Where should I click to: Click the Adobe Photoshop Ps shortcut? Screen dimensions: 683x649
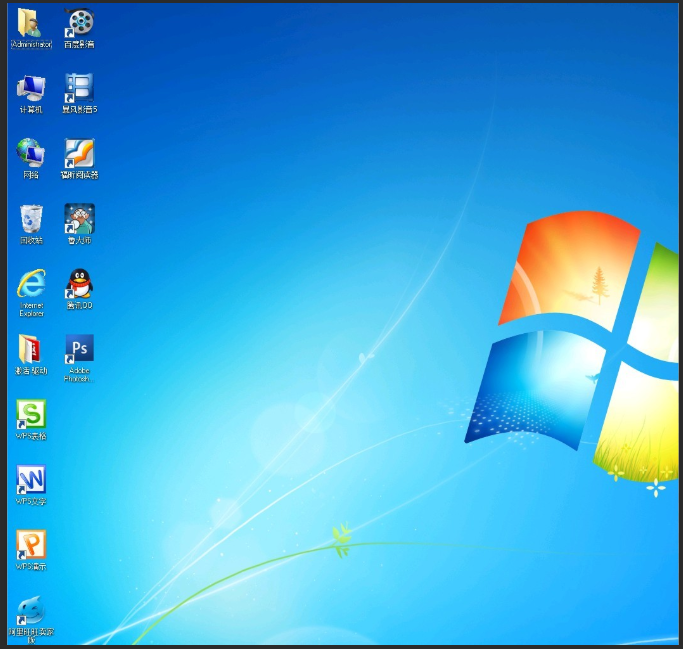point(79,349)
